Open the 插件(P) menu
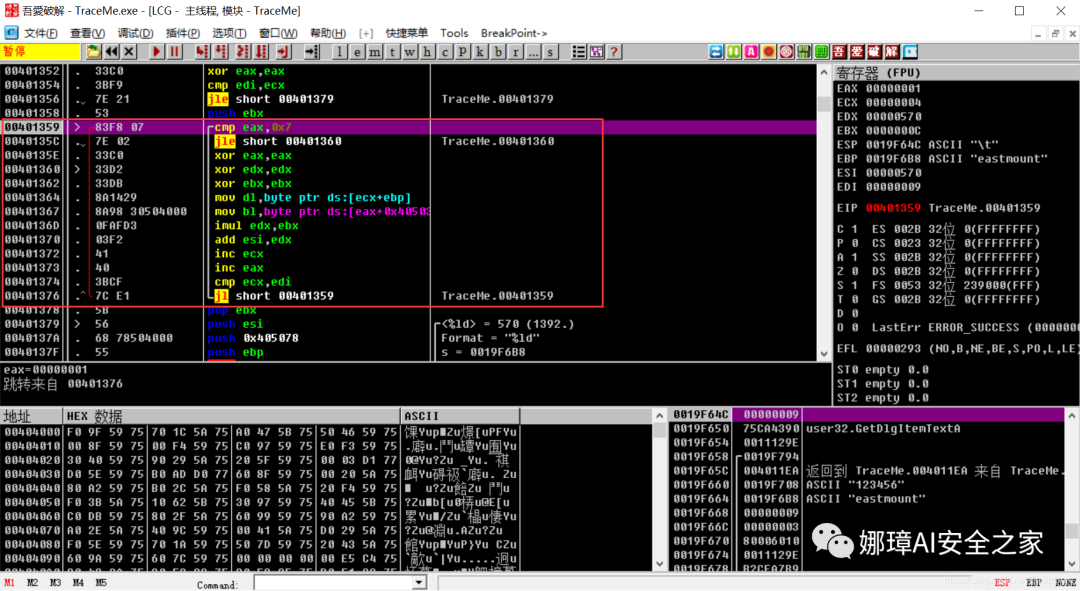The height and width of the screenshot is (591, 1080). (x=183, y=33)
